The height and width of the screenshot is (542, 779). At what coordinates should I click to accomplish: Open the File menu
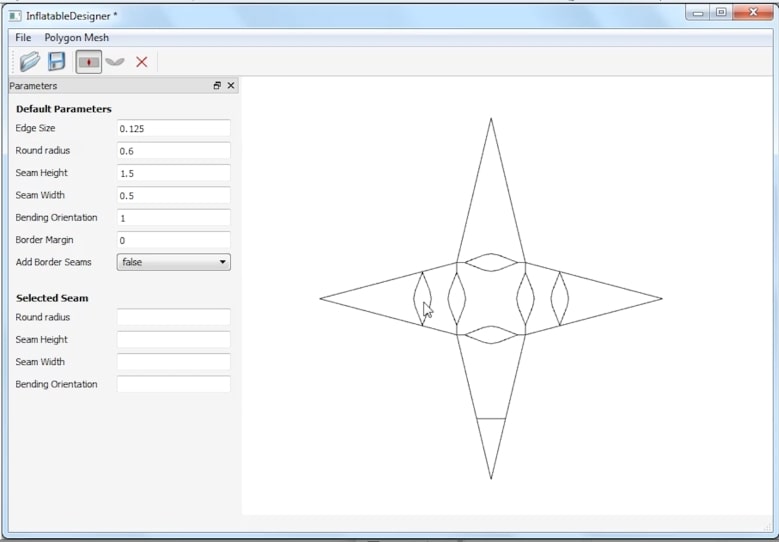click(23, 38)
